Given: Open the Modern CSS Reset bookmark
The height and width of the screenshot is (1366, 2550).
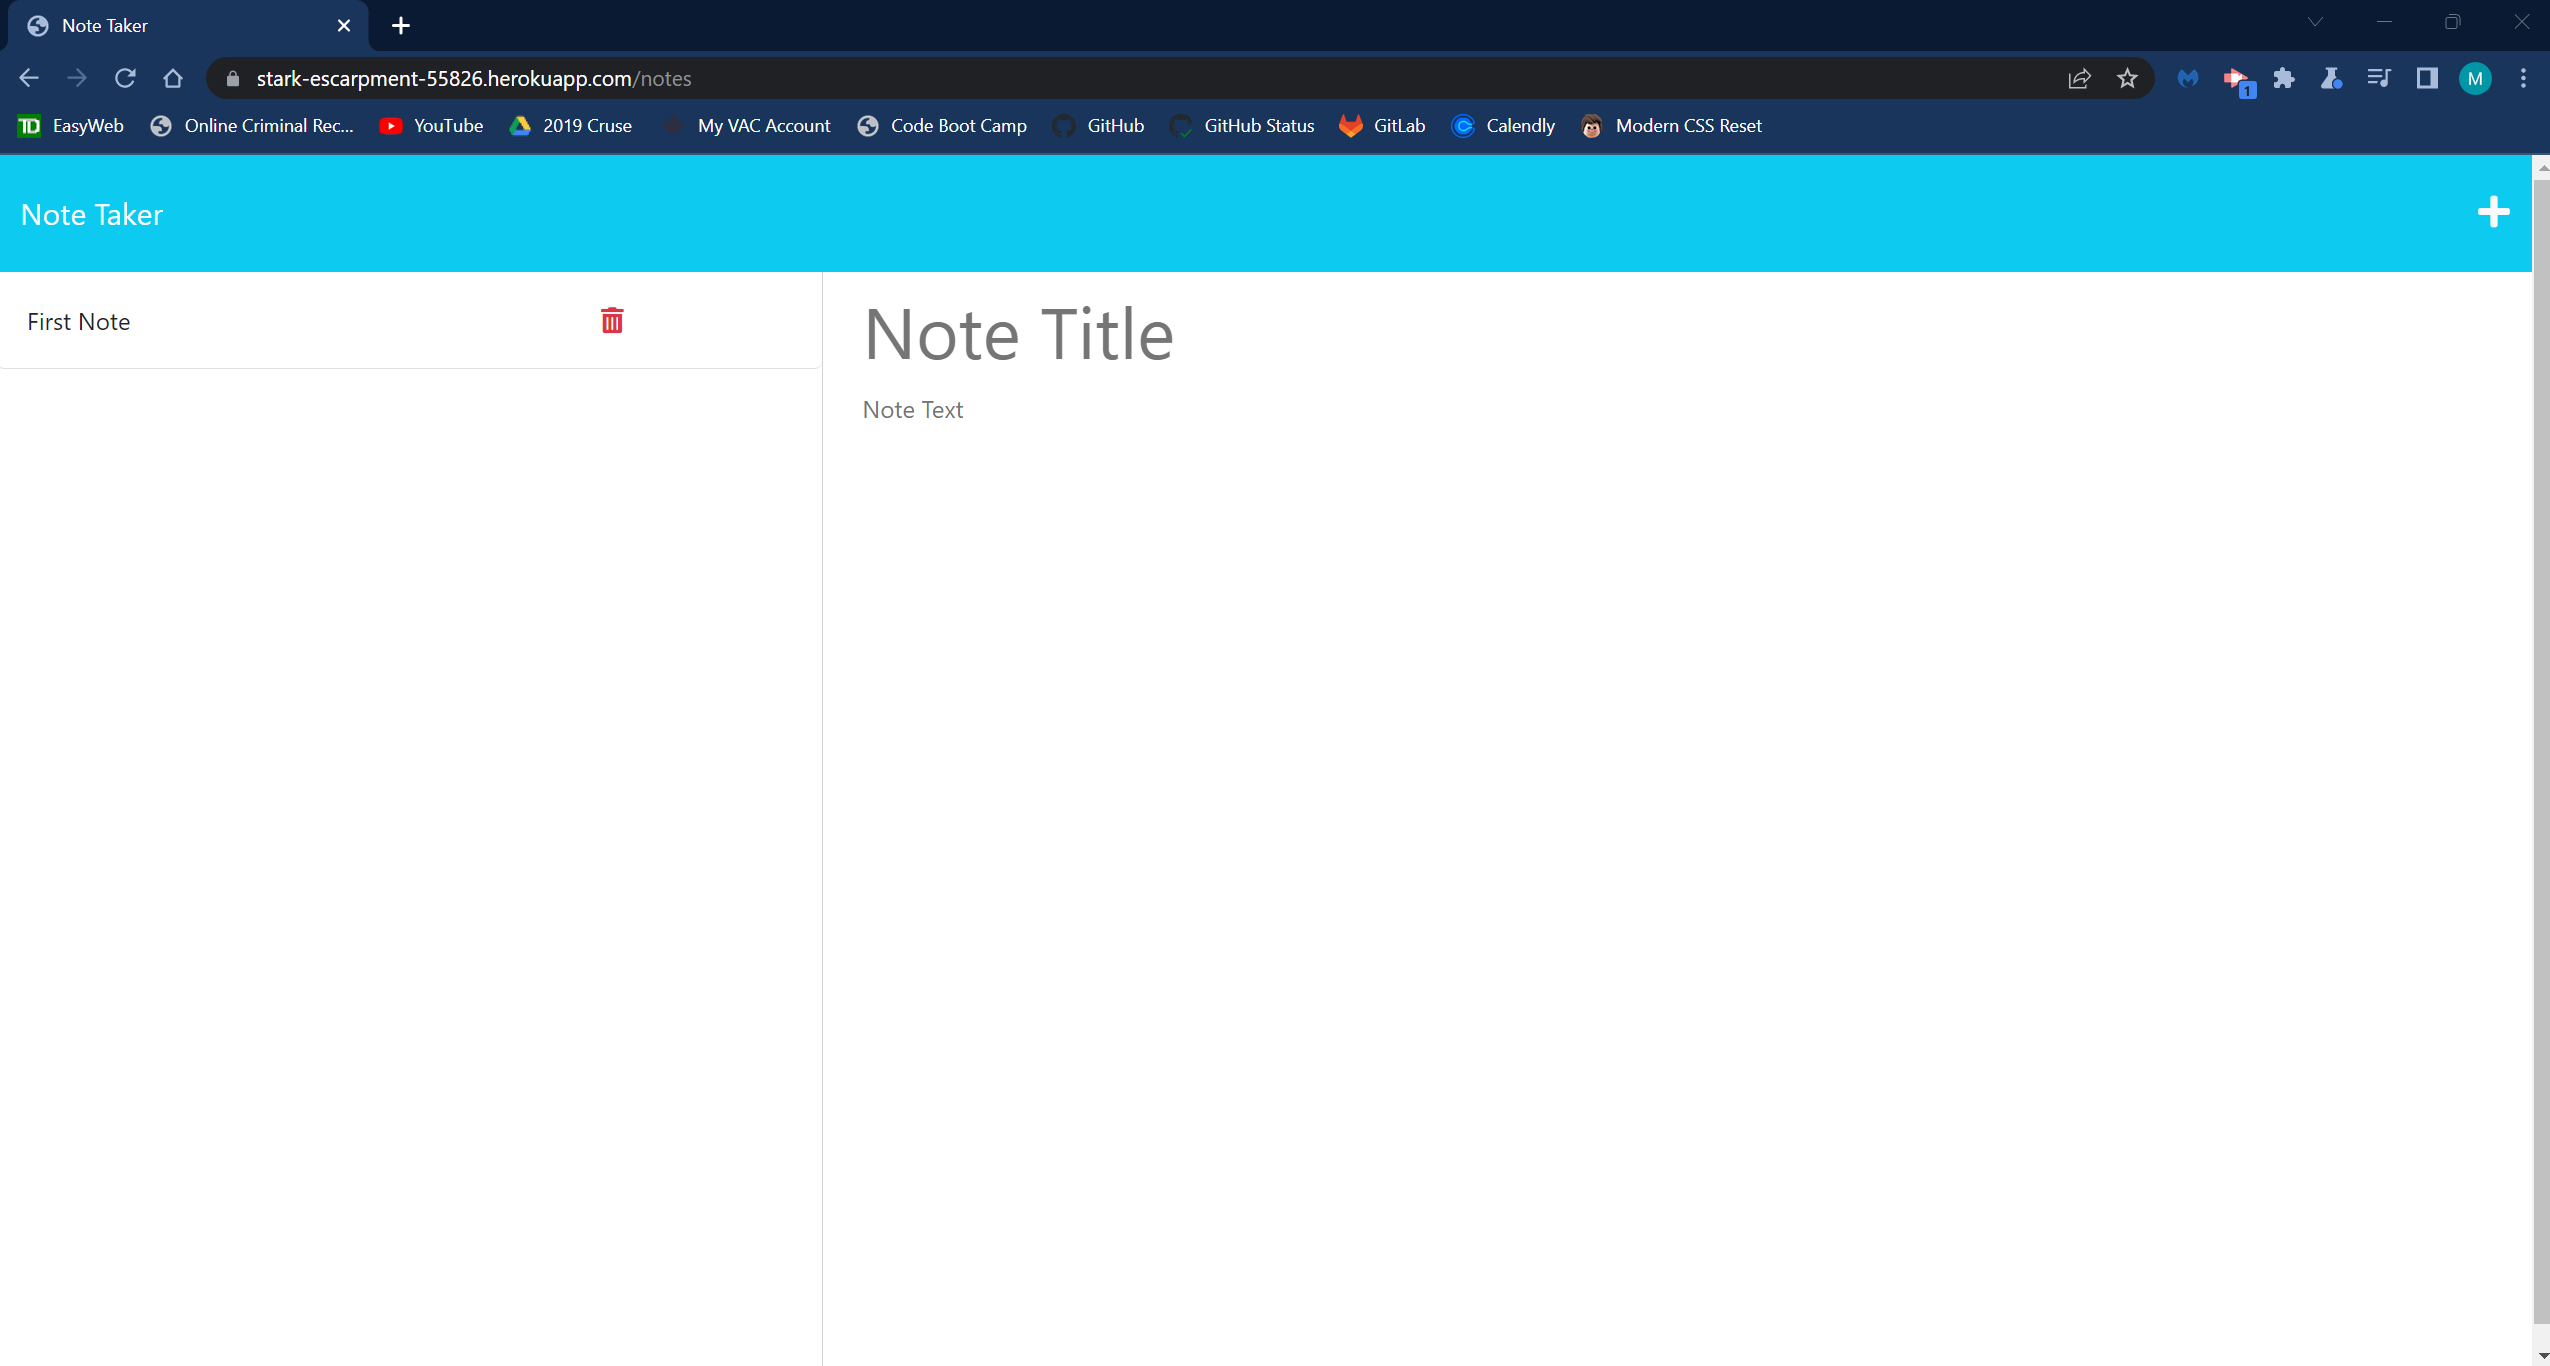Looking at the screenshot, I should pos(1689,125).
